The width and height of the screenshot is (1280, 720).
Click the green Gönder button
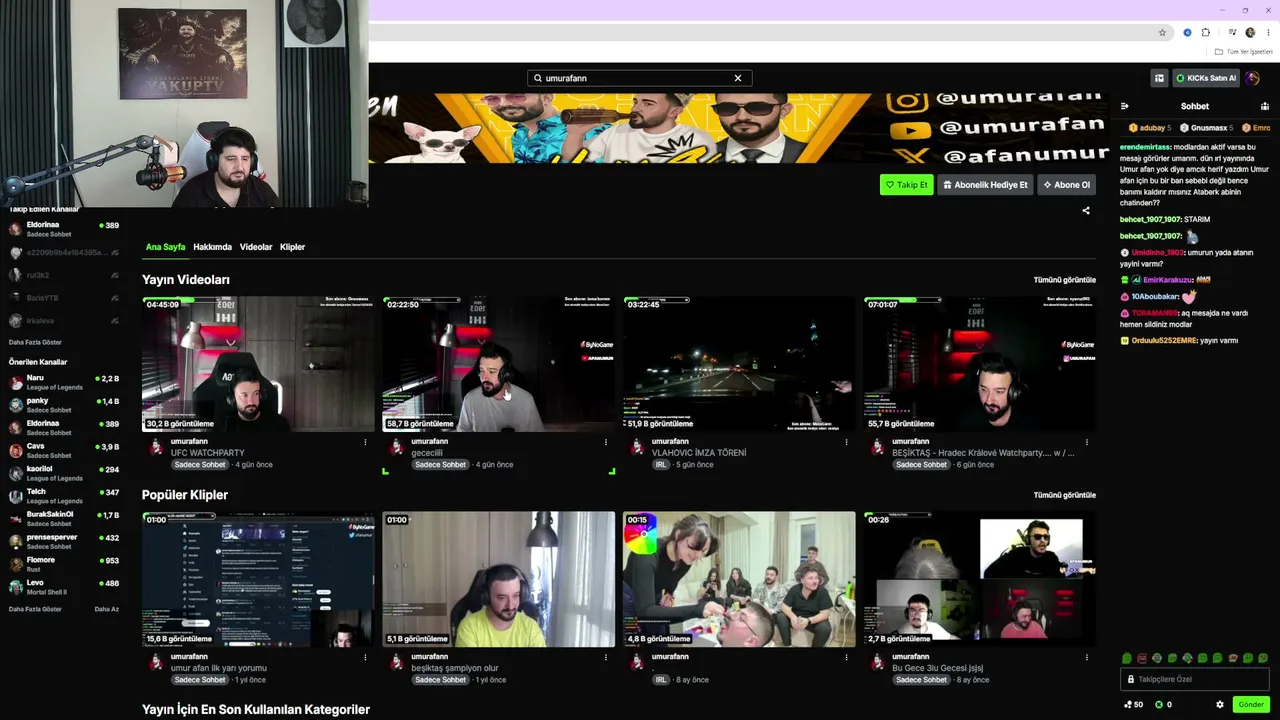coord(1251,704)
